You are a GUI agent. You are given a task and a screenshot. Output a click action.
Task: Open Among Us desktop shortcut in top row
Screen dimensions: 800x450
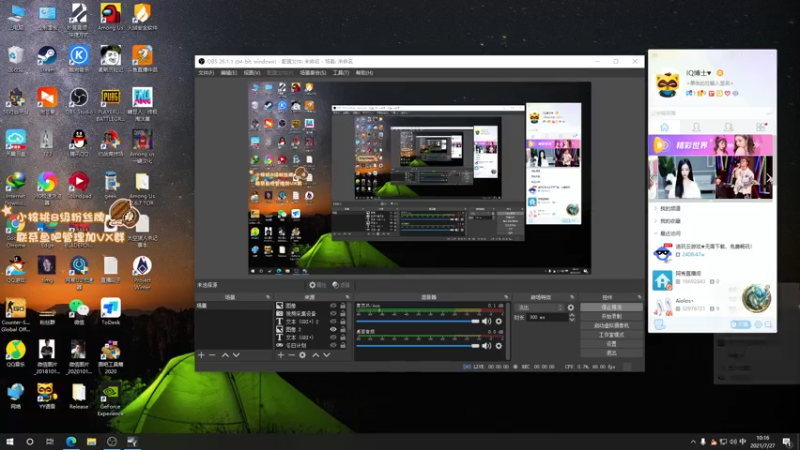[110, 17]
